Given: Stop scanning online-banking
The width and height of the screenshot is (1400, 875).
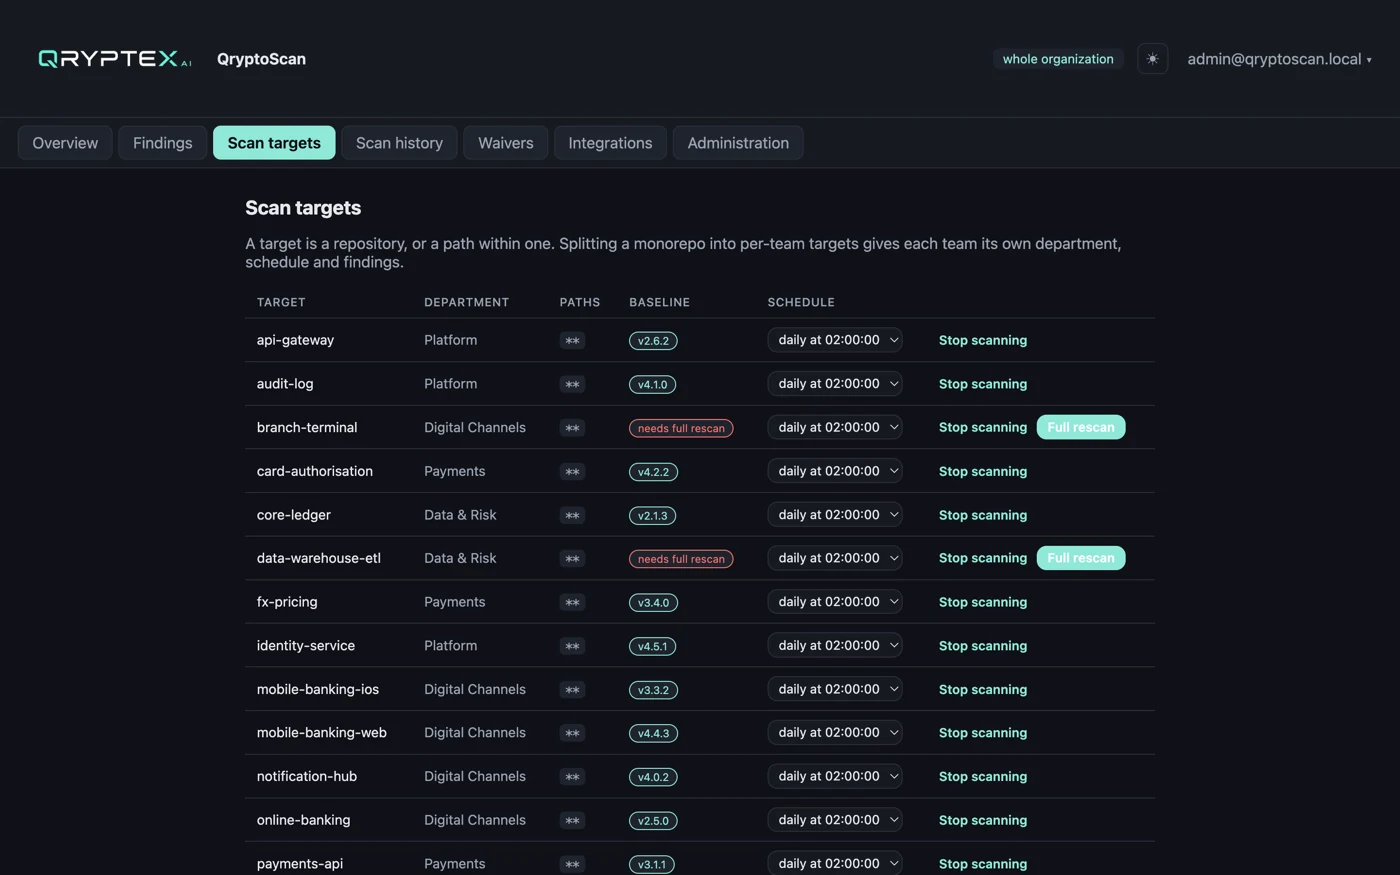Looking at the screenshot, I should tap(982, 820).
